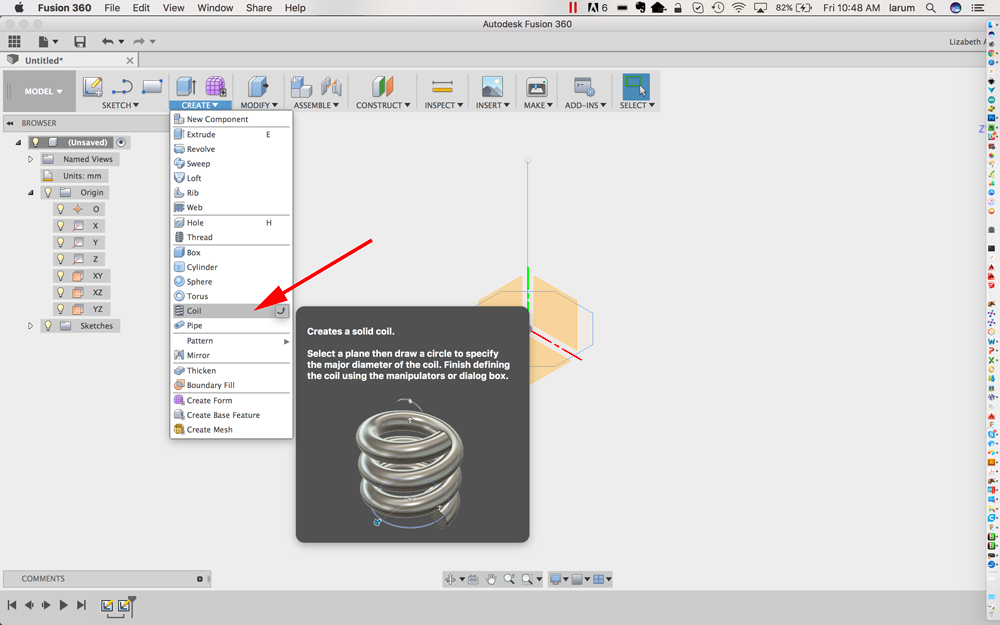Click the Look At icon

click(473, 579)
